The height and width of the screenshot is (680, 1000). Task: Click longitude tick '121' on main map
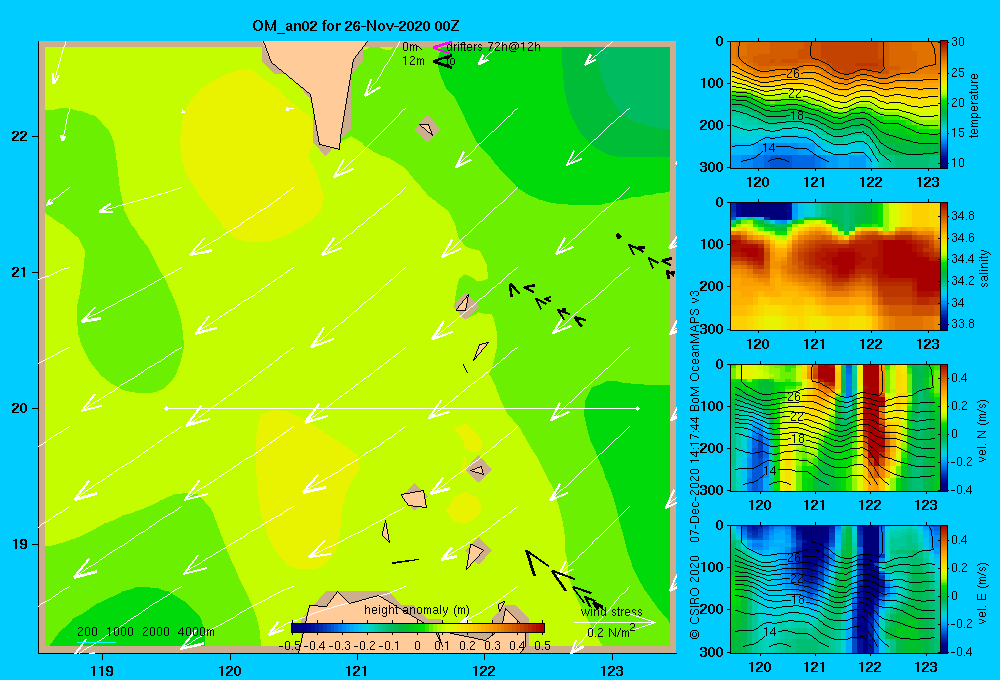[x=357, y=670]
